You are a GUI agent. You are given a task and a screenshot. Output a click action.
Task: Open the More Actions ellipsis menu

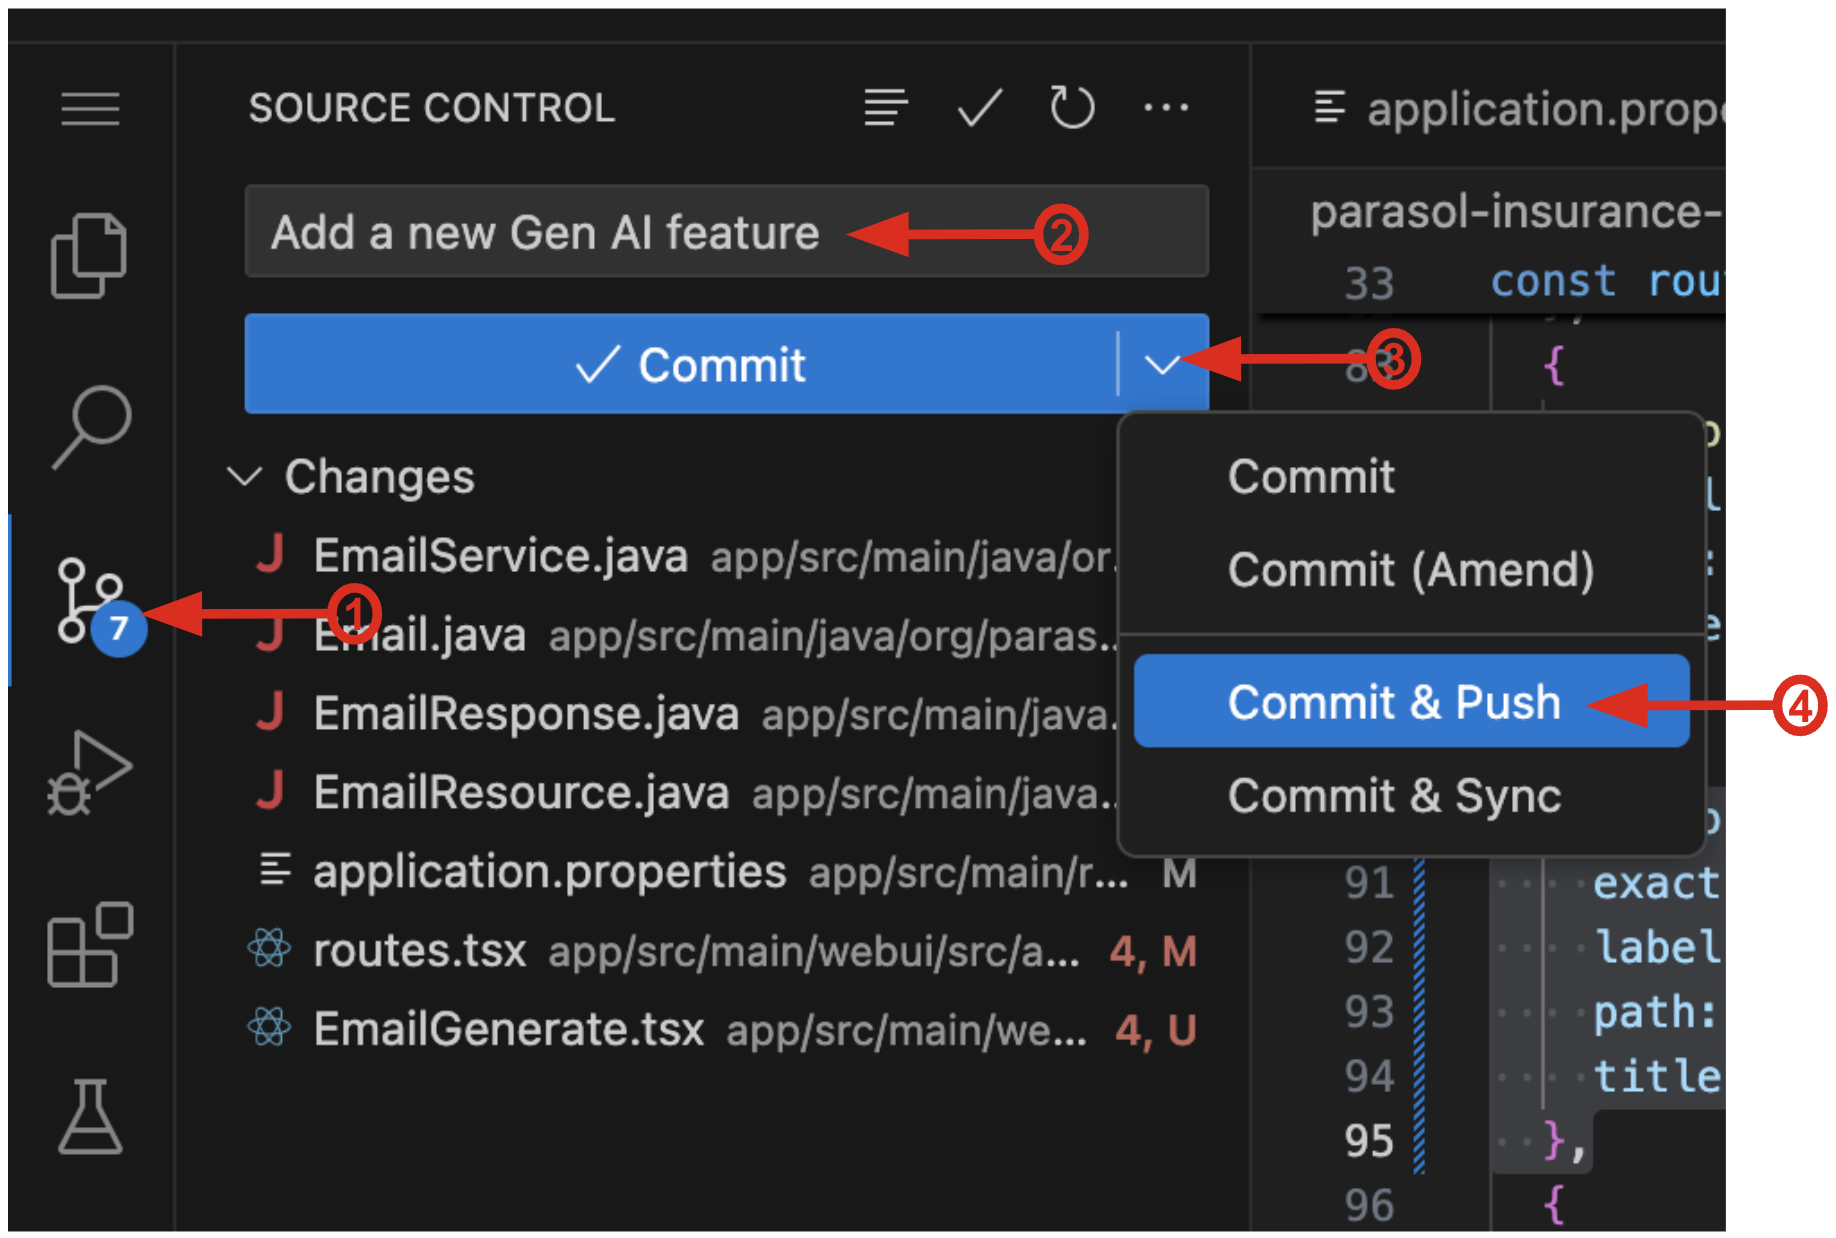click(1166, 108)
